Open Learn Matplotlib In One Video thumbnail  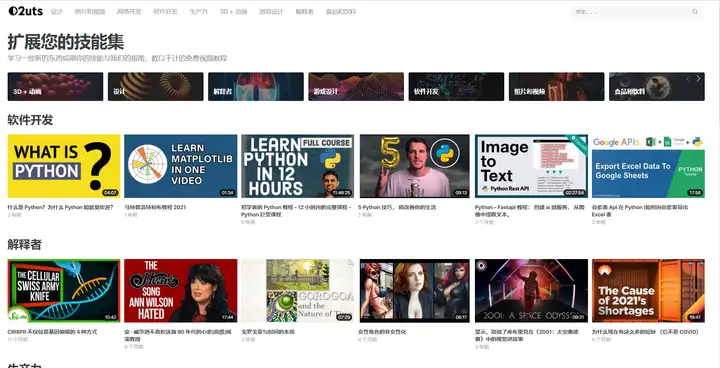pyautogui.click(x=180, y=166)
